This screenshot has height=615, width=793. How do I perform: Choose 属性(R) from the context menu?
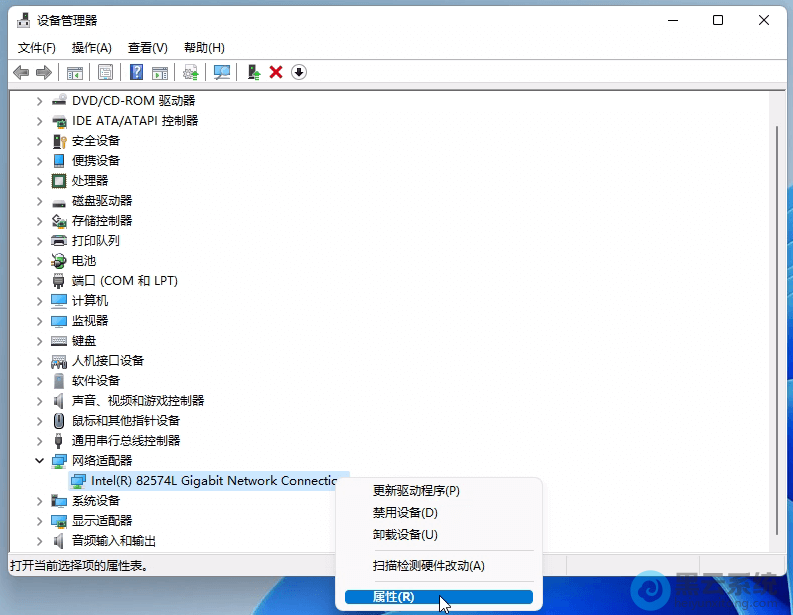coord(393,597)
